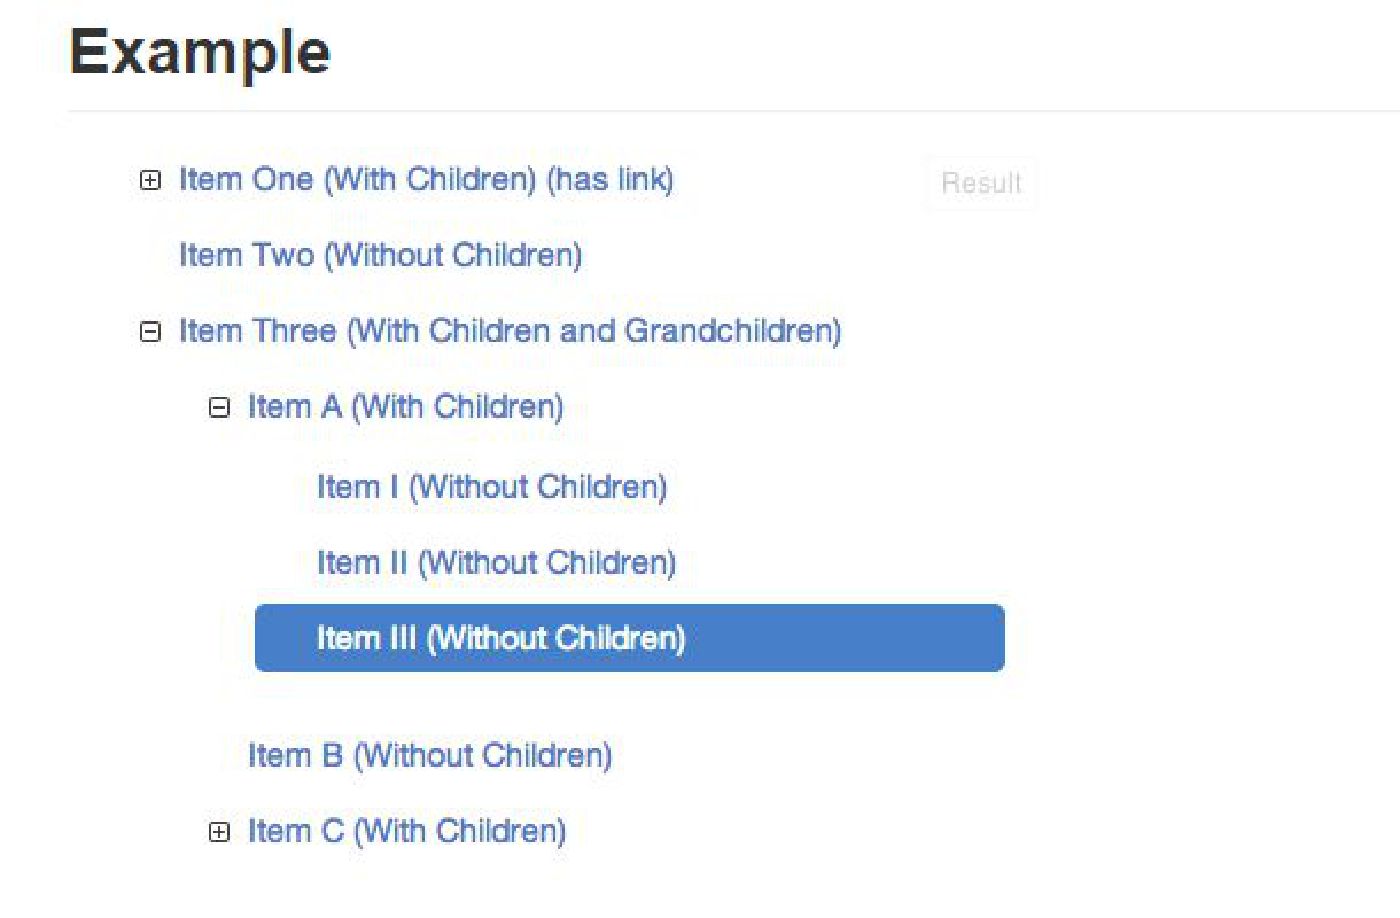Open Item One (With Children) link
The width and height of the screenshot is (1400, 918).
360,180
